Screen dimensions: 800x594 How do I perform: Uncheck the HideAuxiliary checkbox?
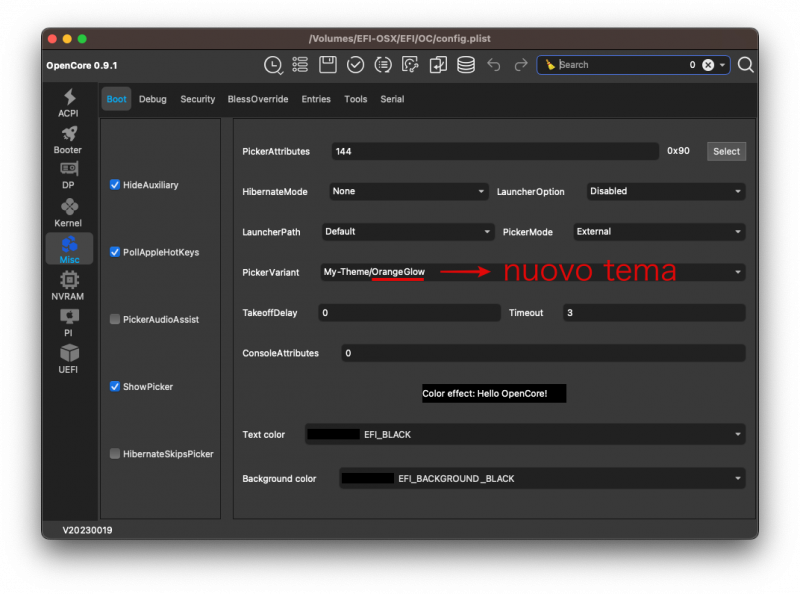[x=115, y=185]
